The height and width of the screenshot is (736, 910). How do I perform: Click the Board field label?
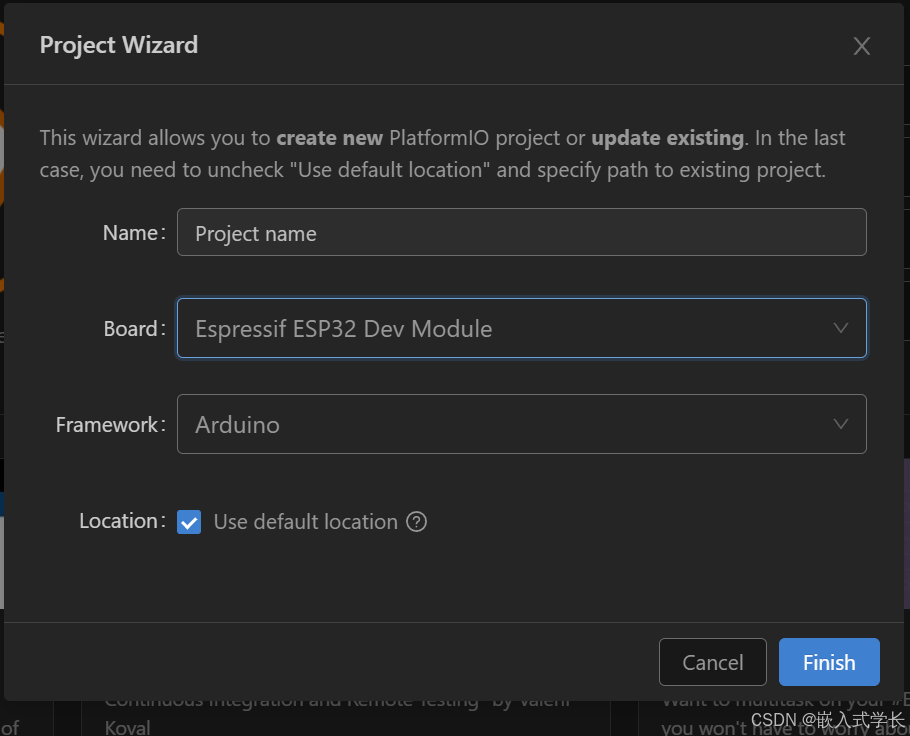point(132,328)
